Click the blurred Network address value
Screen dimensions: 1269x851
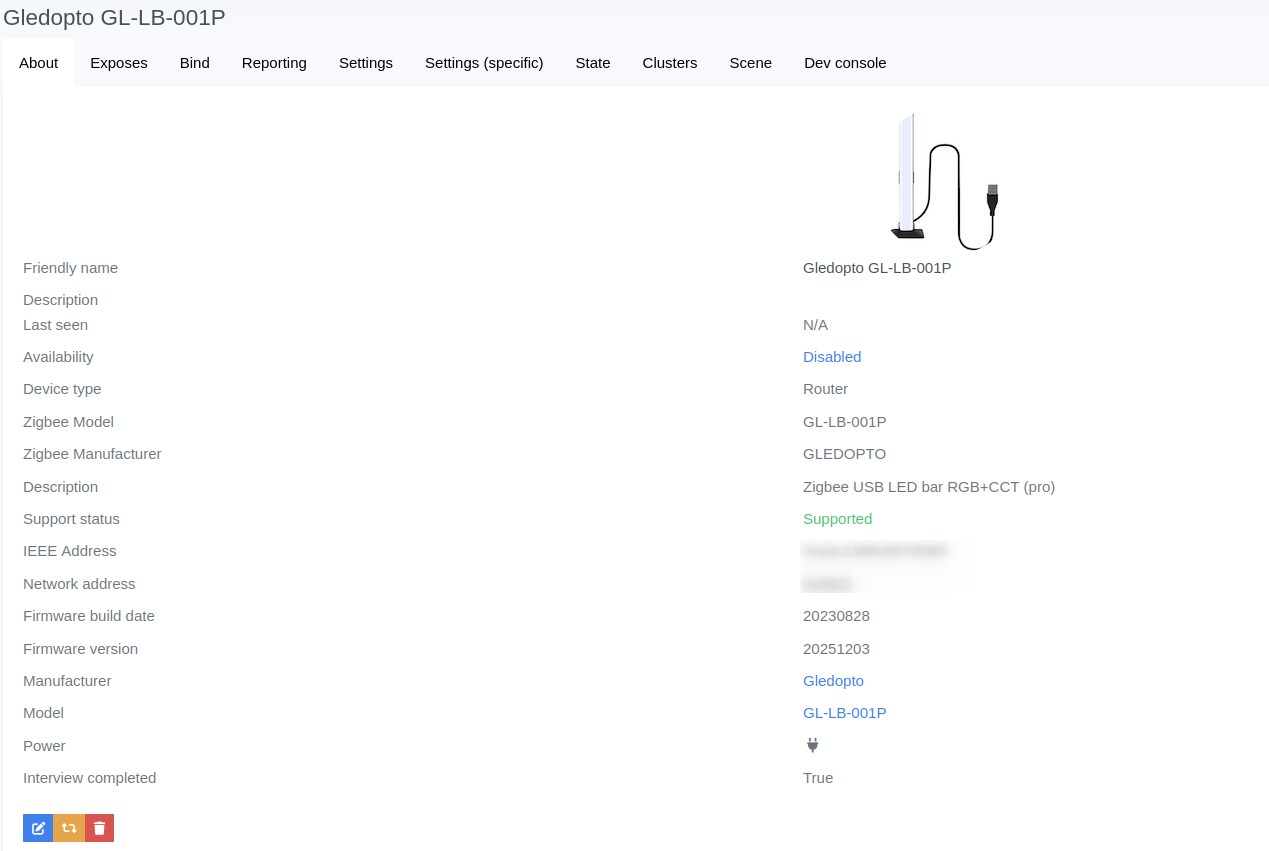tap(828, 584)
